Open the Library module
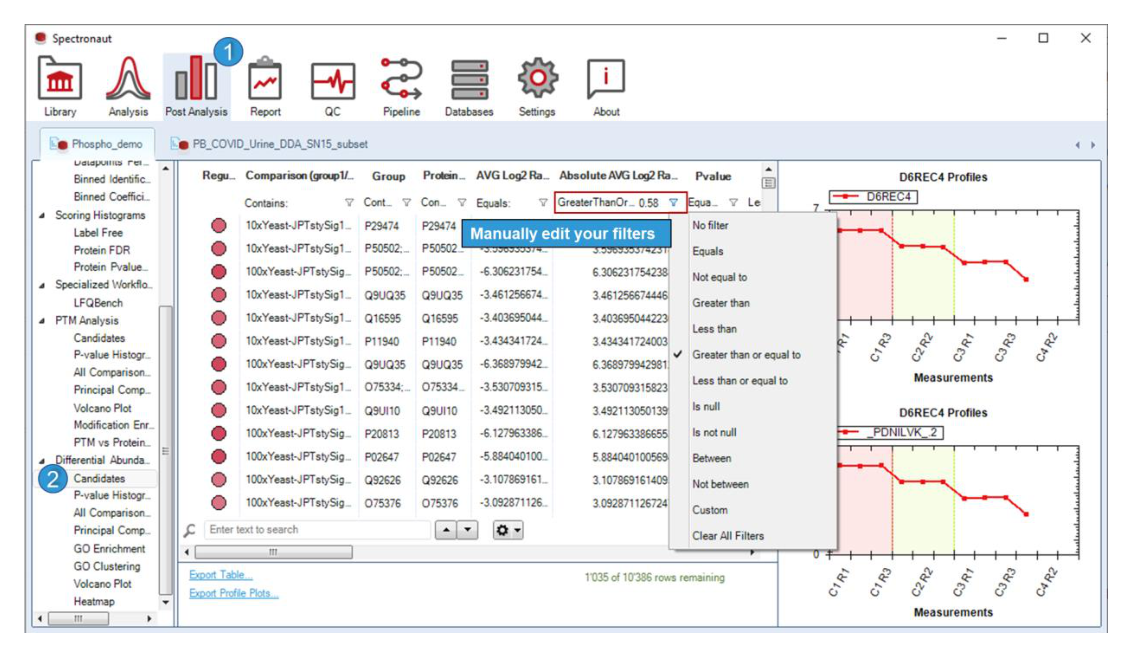The image size is (1132, 657). 59,87
